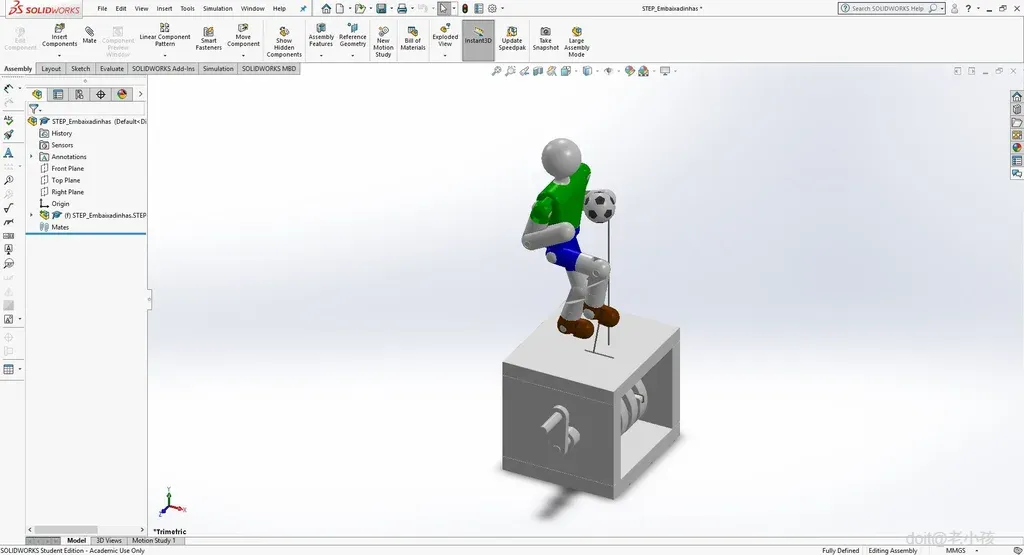Open SOLIDWORKS Forum in task pane
Screen dimensions: 1024x555
click(1017, 173)
